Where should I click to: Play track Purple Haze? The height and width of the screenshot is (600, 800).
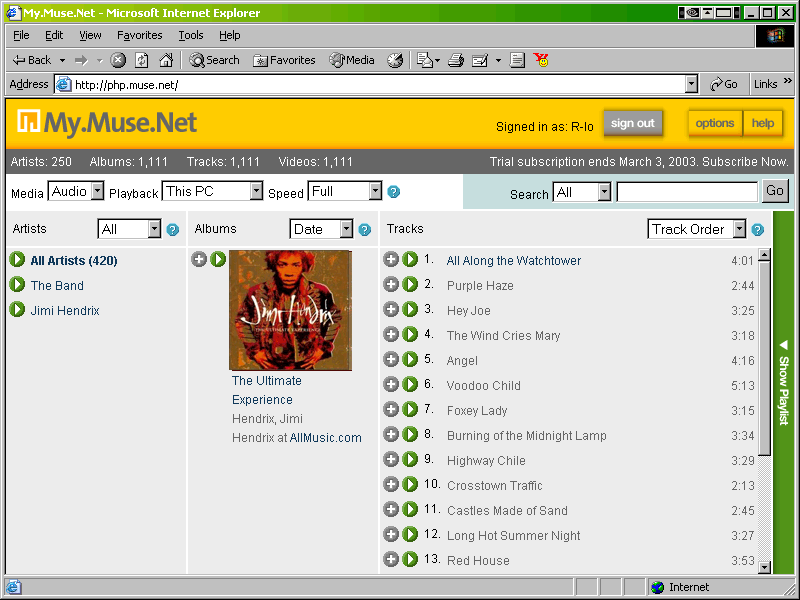pyautogui.click(x=410, y=284)
